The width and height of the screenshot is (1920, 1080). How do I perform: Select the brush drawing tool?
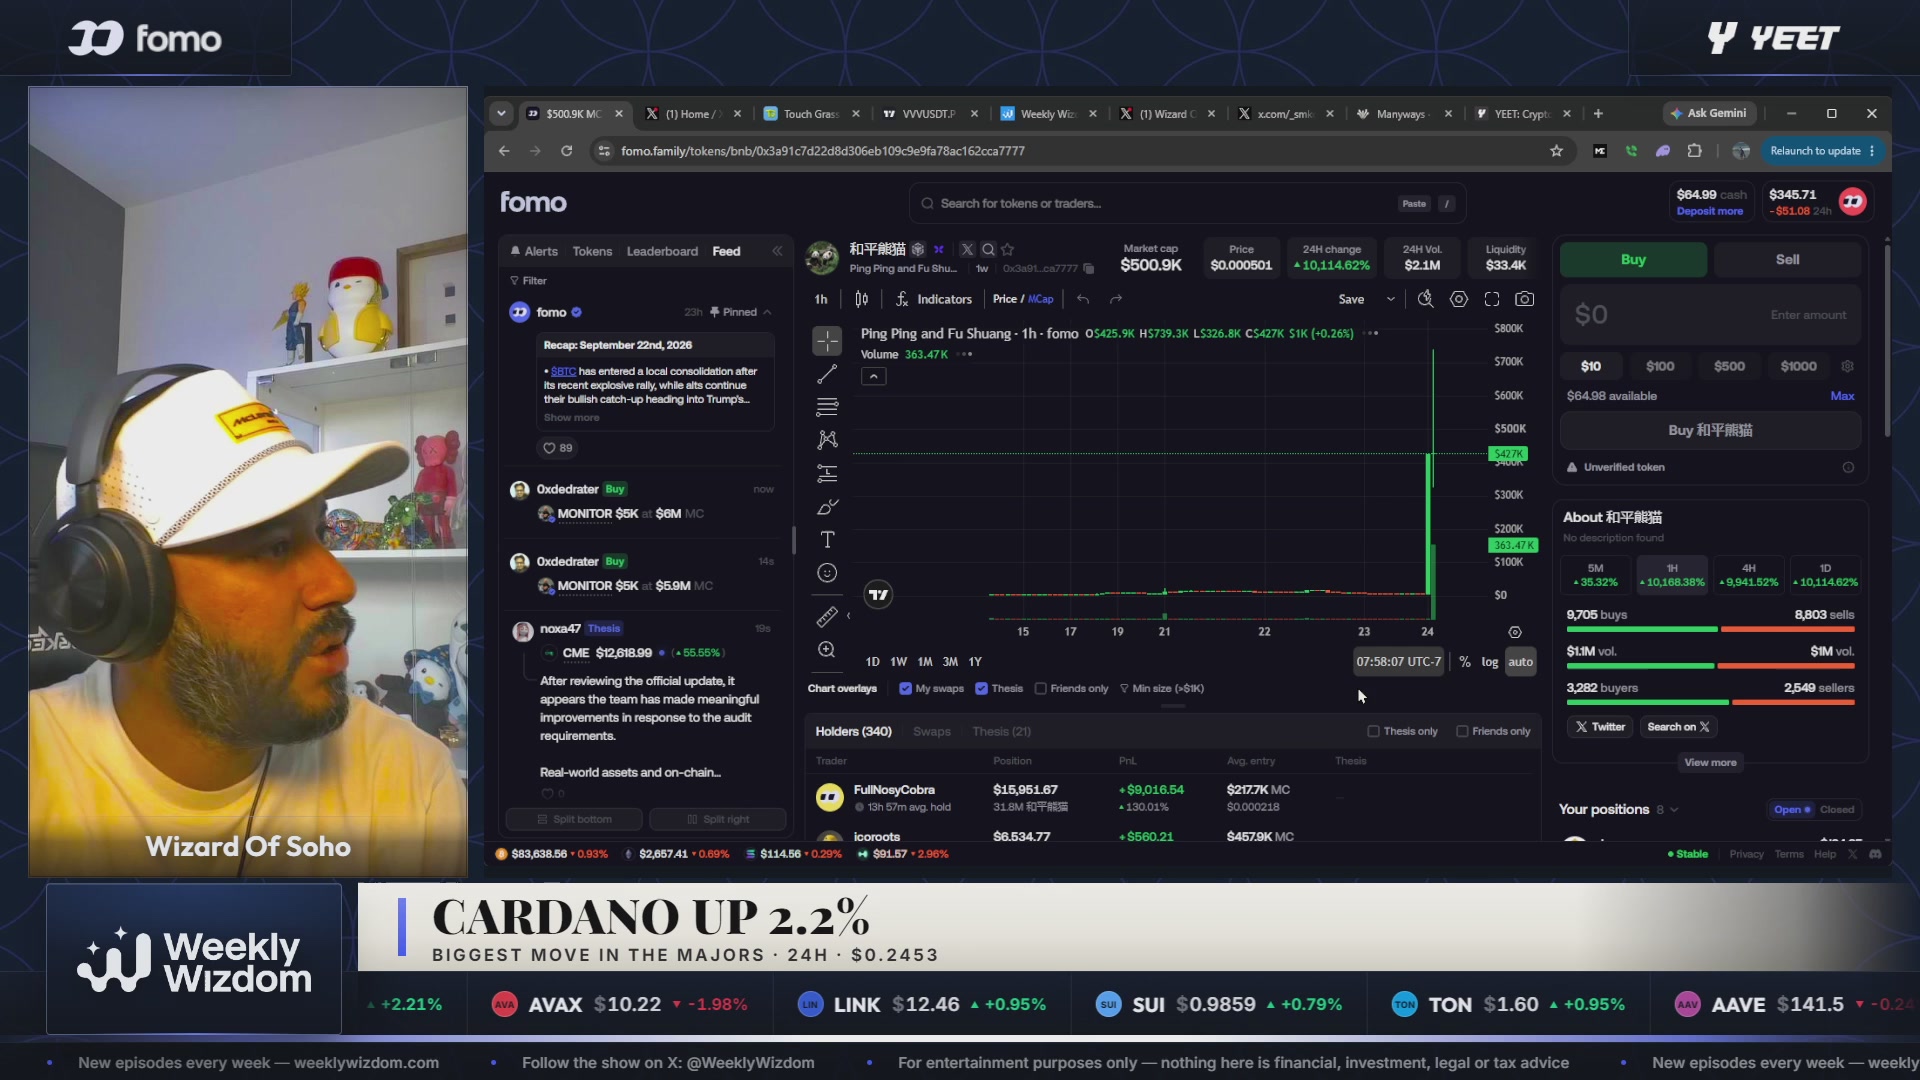[827, 507]
